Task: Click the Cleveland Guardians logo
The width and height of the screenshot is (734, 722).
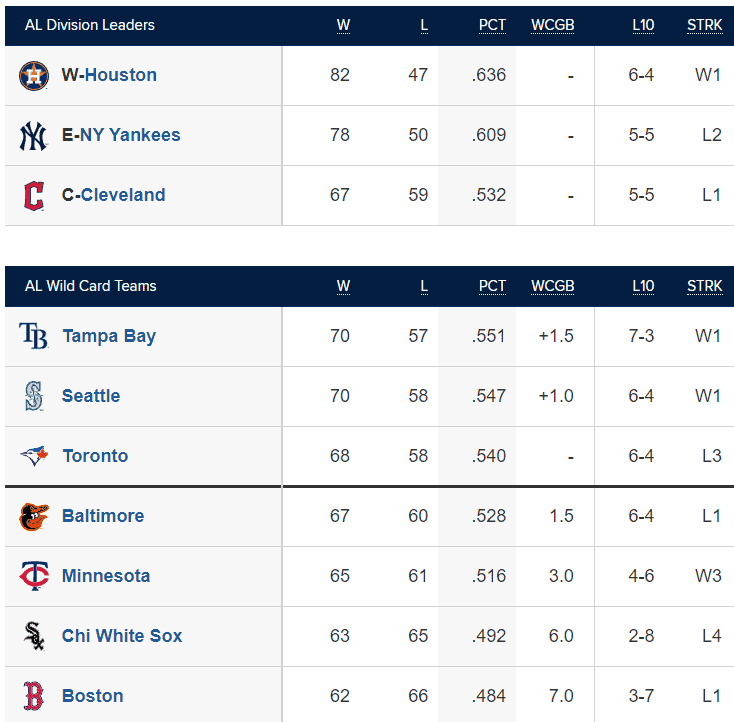Action: point(34,196)
